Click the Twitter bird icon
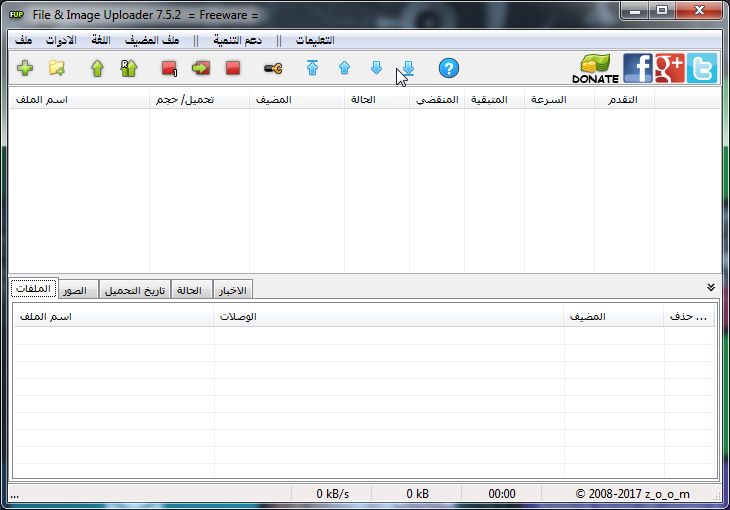Viewport: 730px width, 510px height. coord(702,68)
